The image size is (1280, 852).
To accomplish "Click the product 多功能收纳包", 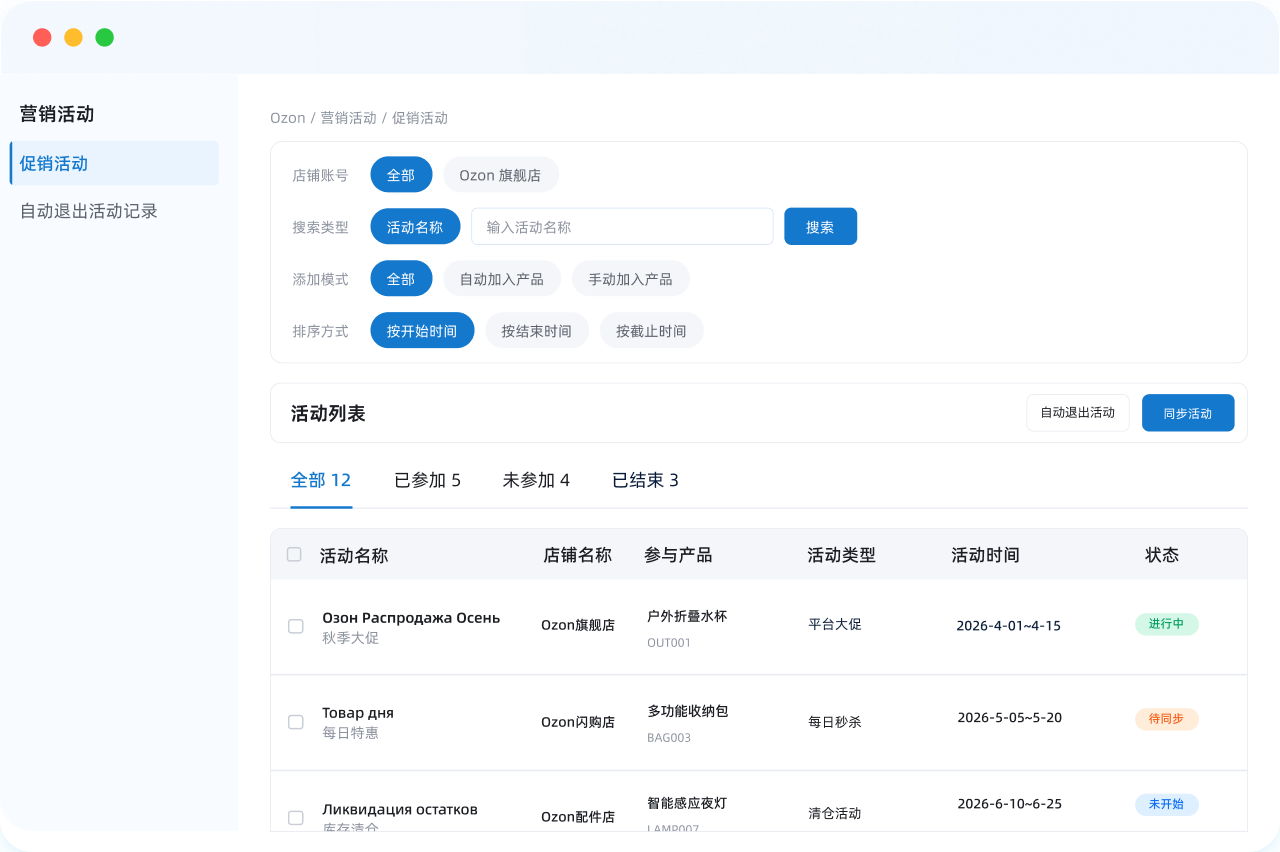I will pos(688,711).
